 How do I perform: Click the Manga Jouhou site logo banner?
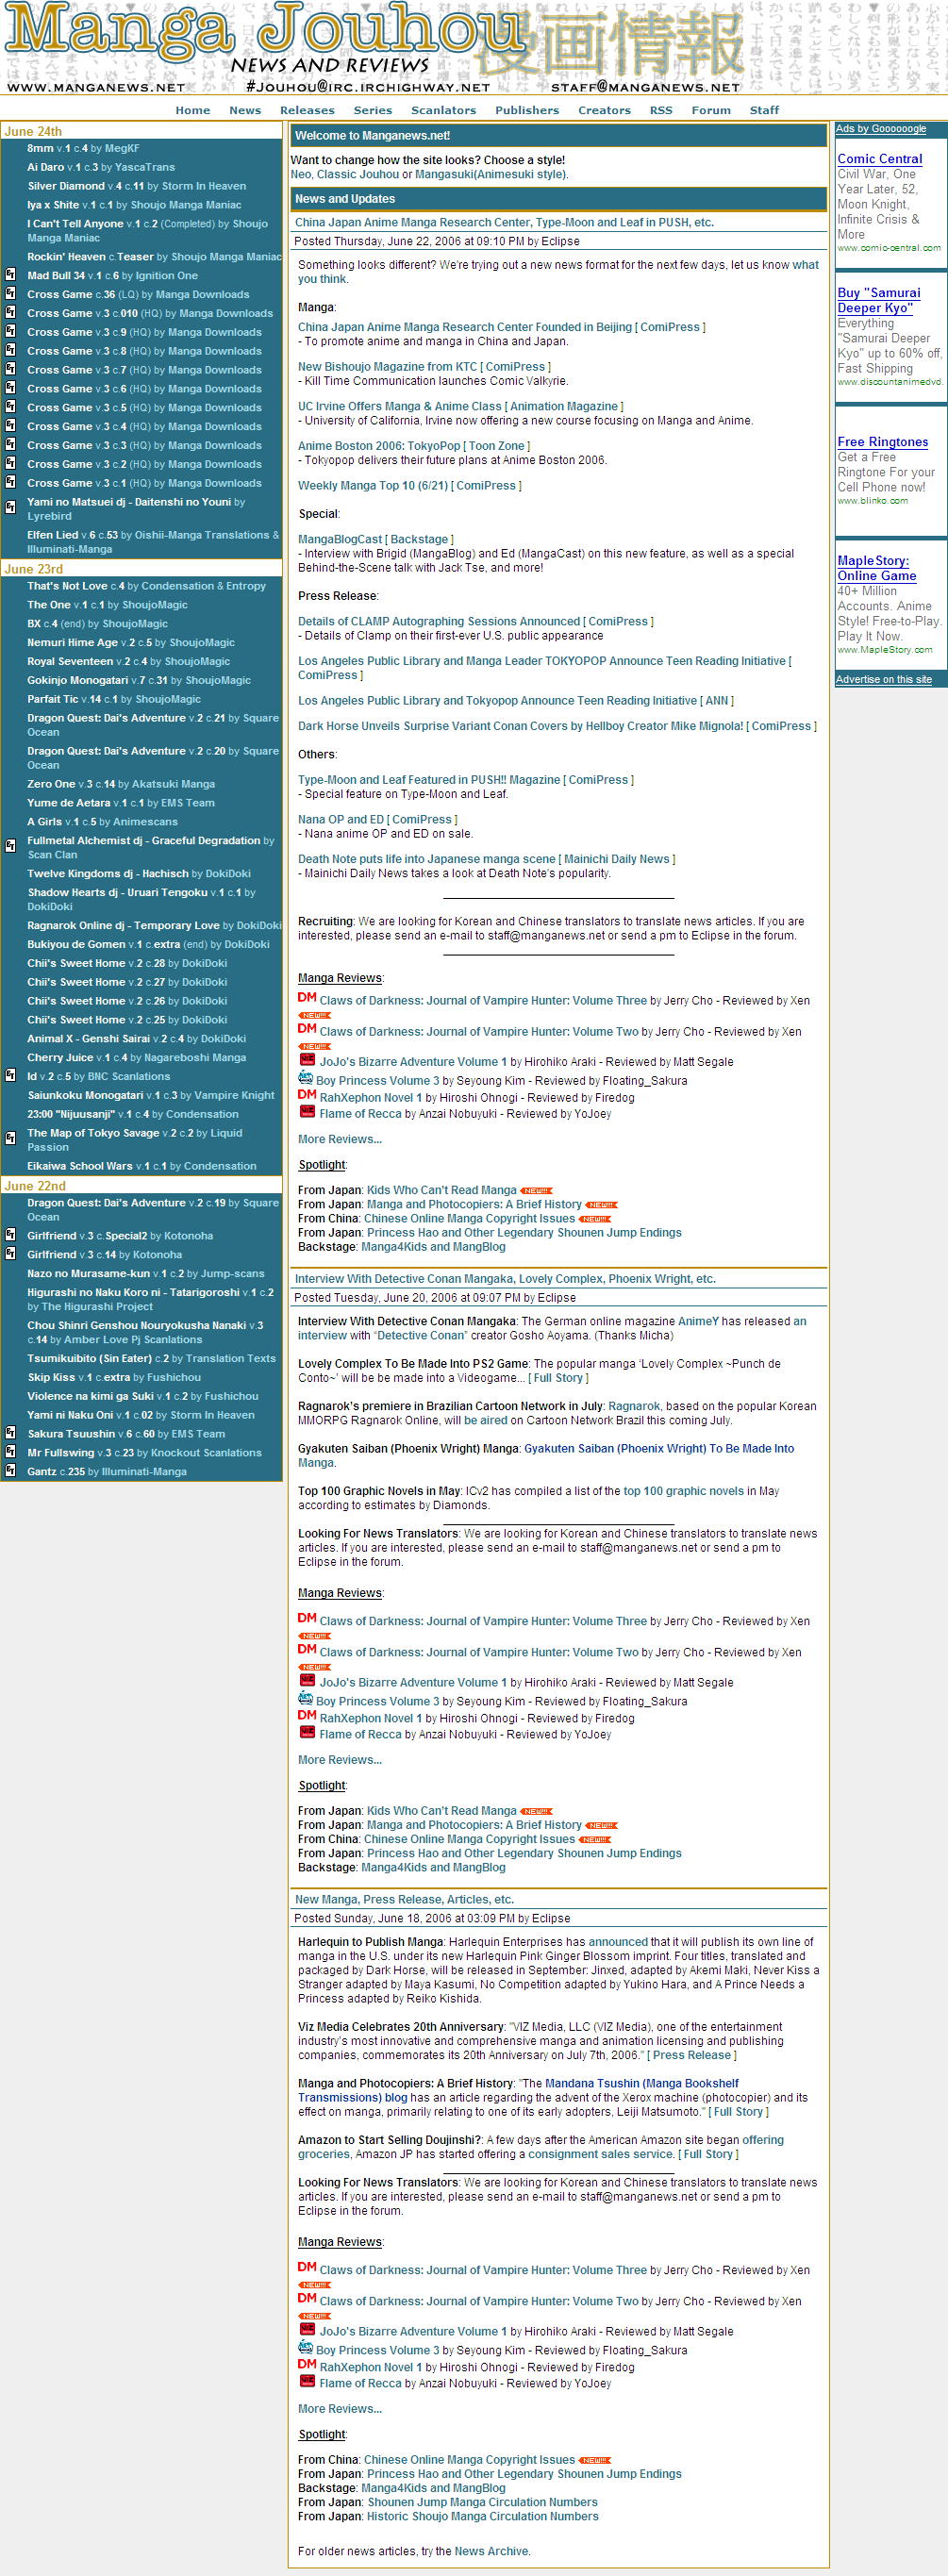tap(474, 47)
